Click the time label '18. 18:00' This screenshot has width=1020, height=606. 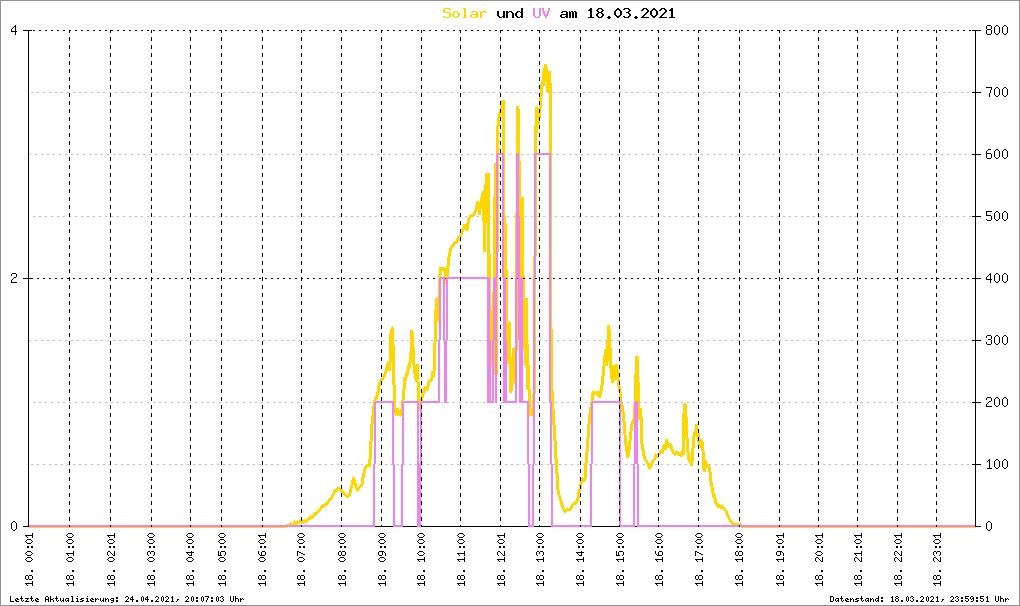point(739,560)
